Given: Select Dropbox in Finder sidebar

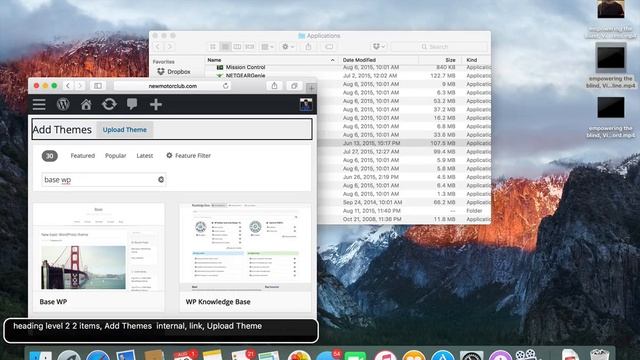Looking at the screenshot, I should pos(174,71).
